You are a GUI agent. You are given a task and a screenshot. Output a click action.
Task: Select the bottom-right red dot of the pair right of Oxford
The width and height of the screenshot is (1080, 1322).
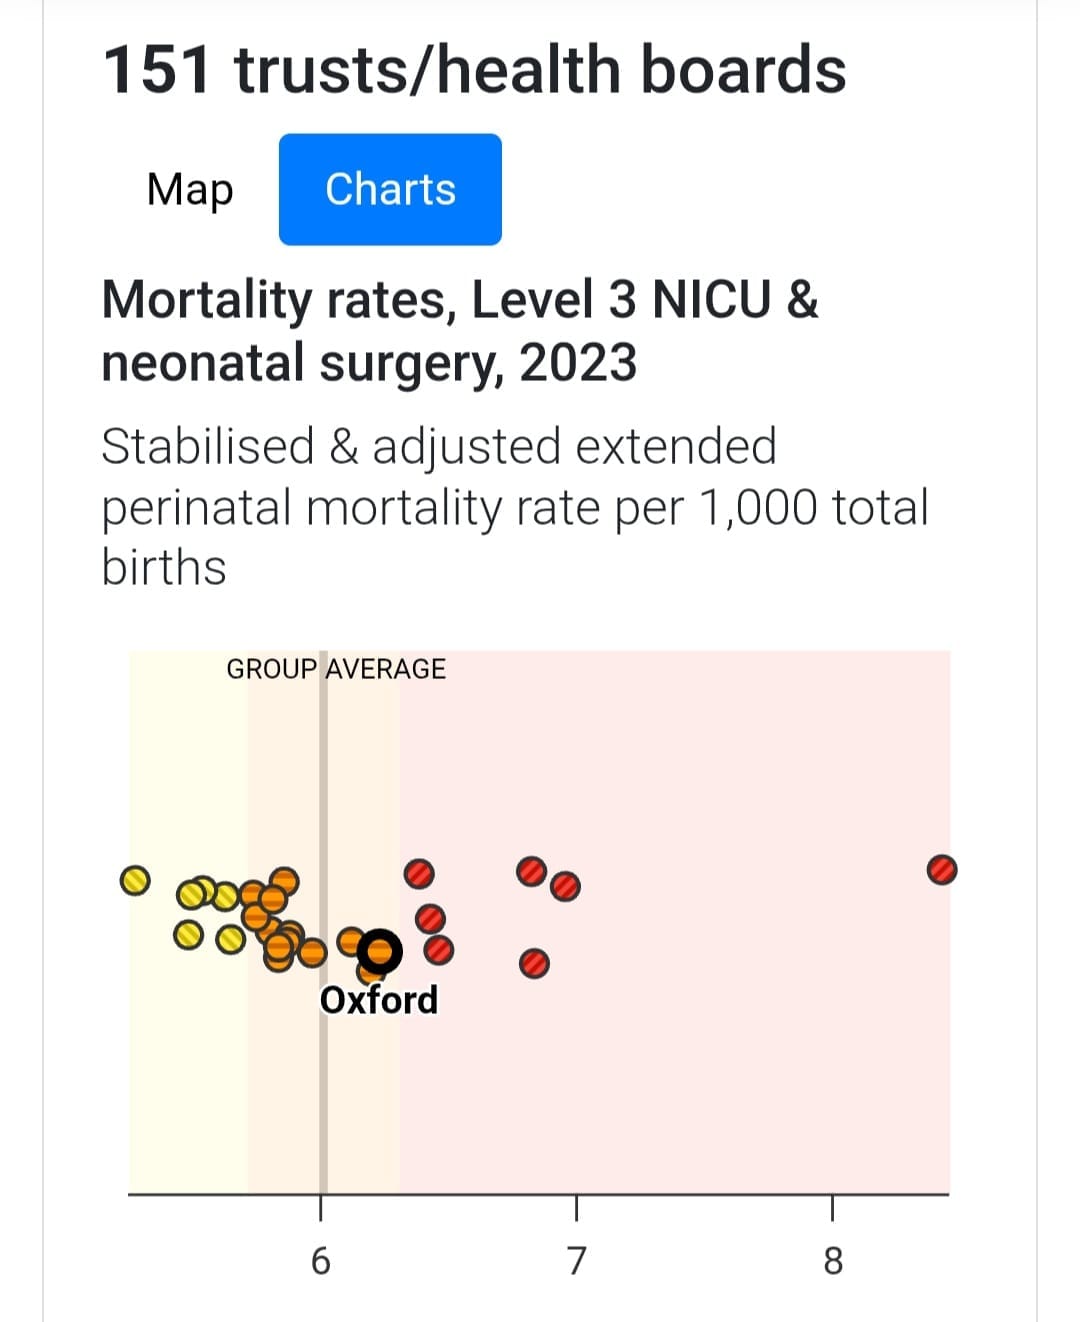click(438, 949)
